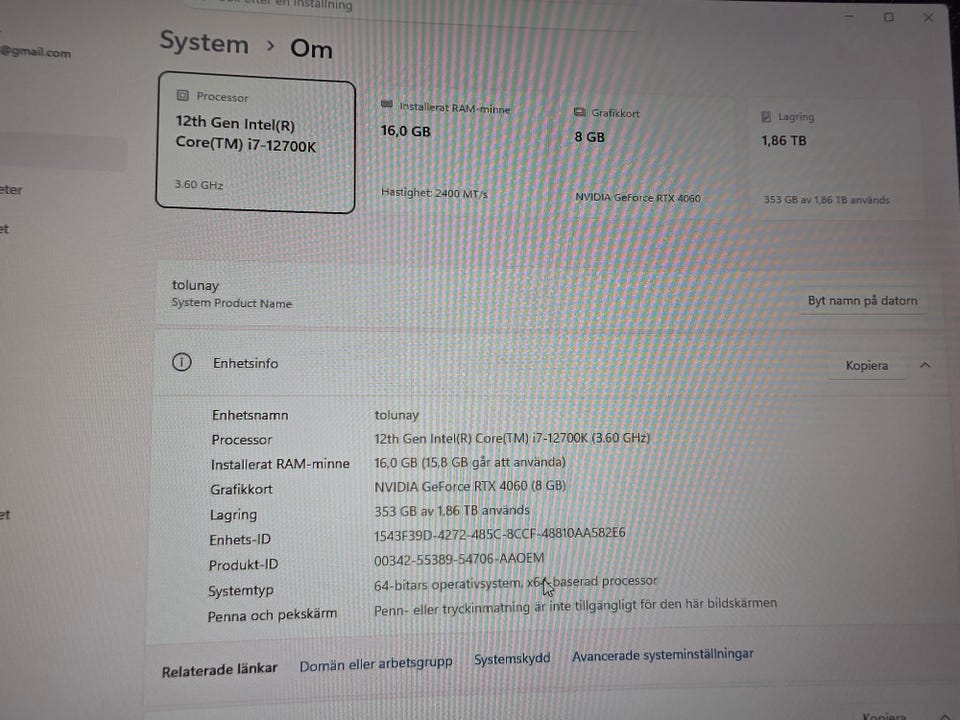This screenshot has height=720, width=960.
Task: Click the gmail.com account text in sidebar
Action: coord(36,52)
